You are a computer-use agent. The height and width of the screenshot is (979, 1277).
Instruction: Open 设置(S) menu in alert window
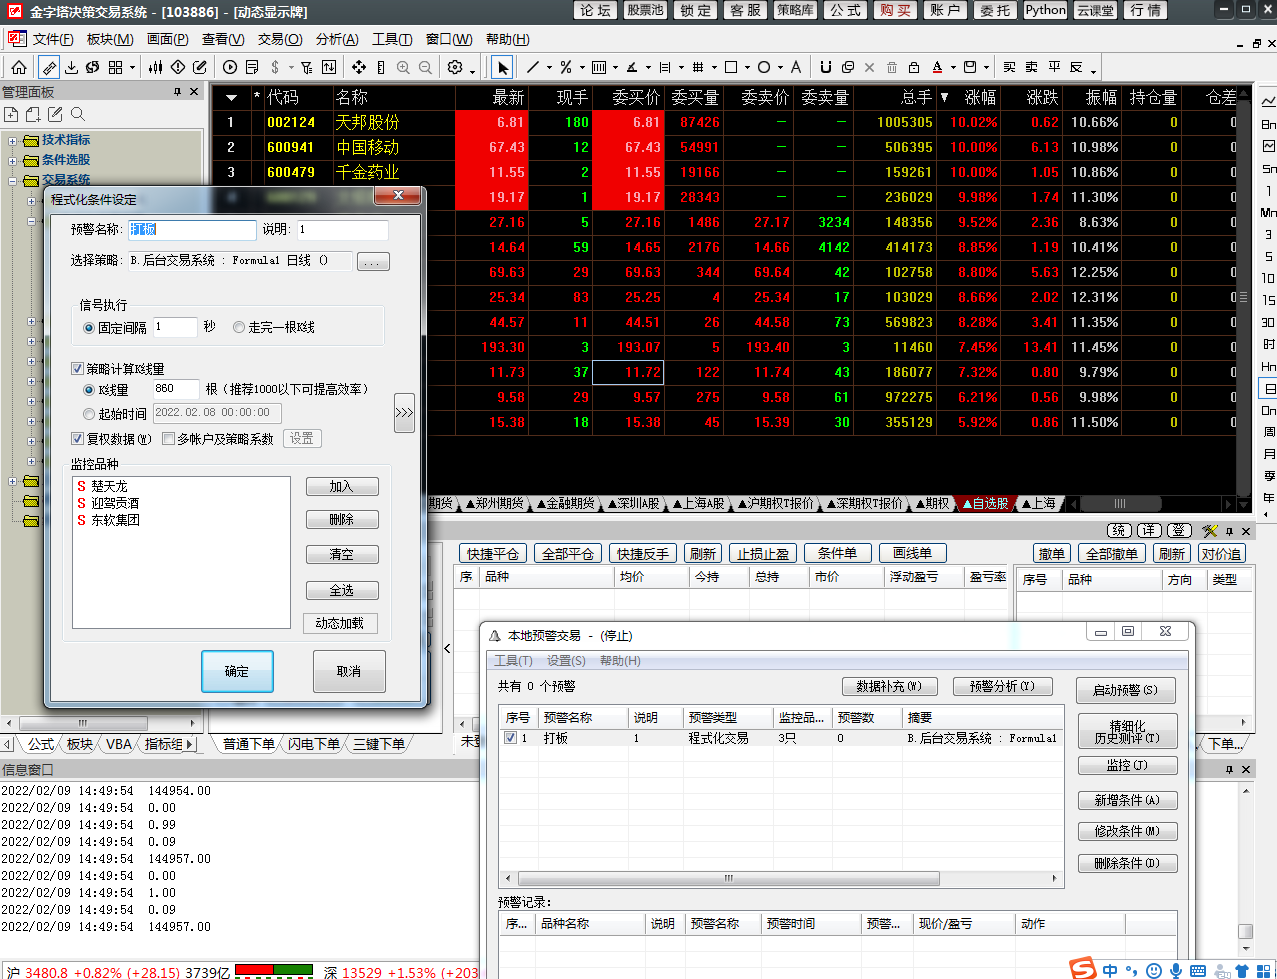coord(566,661)
